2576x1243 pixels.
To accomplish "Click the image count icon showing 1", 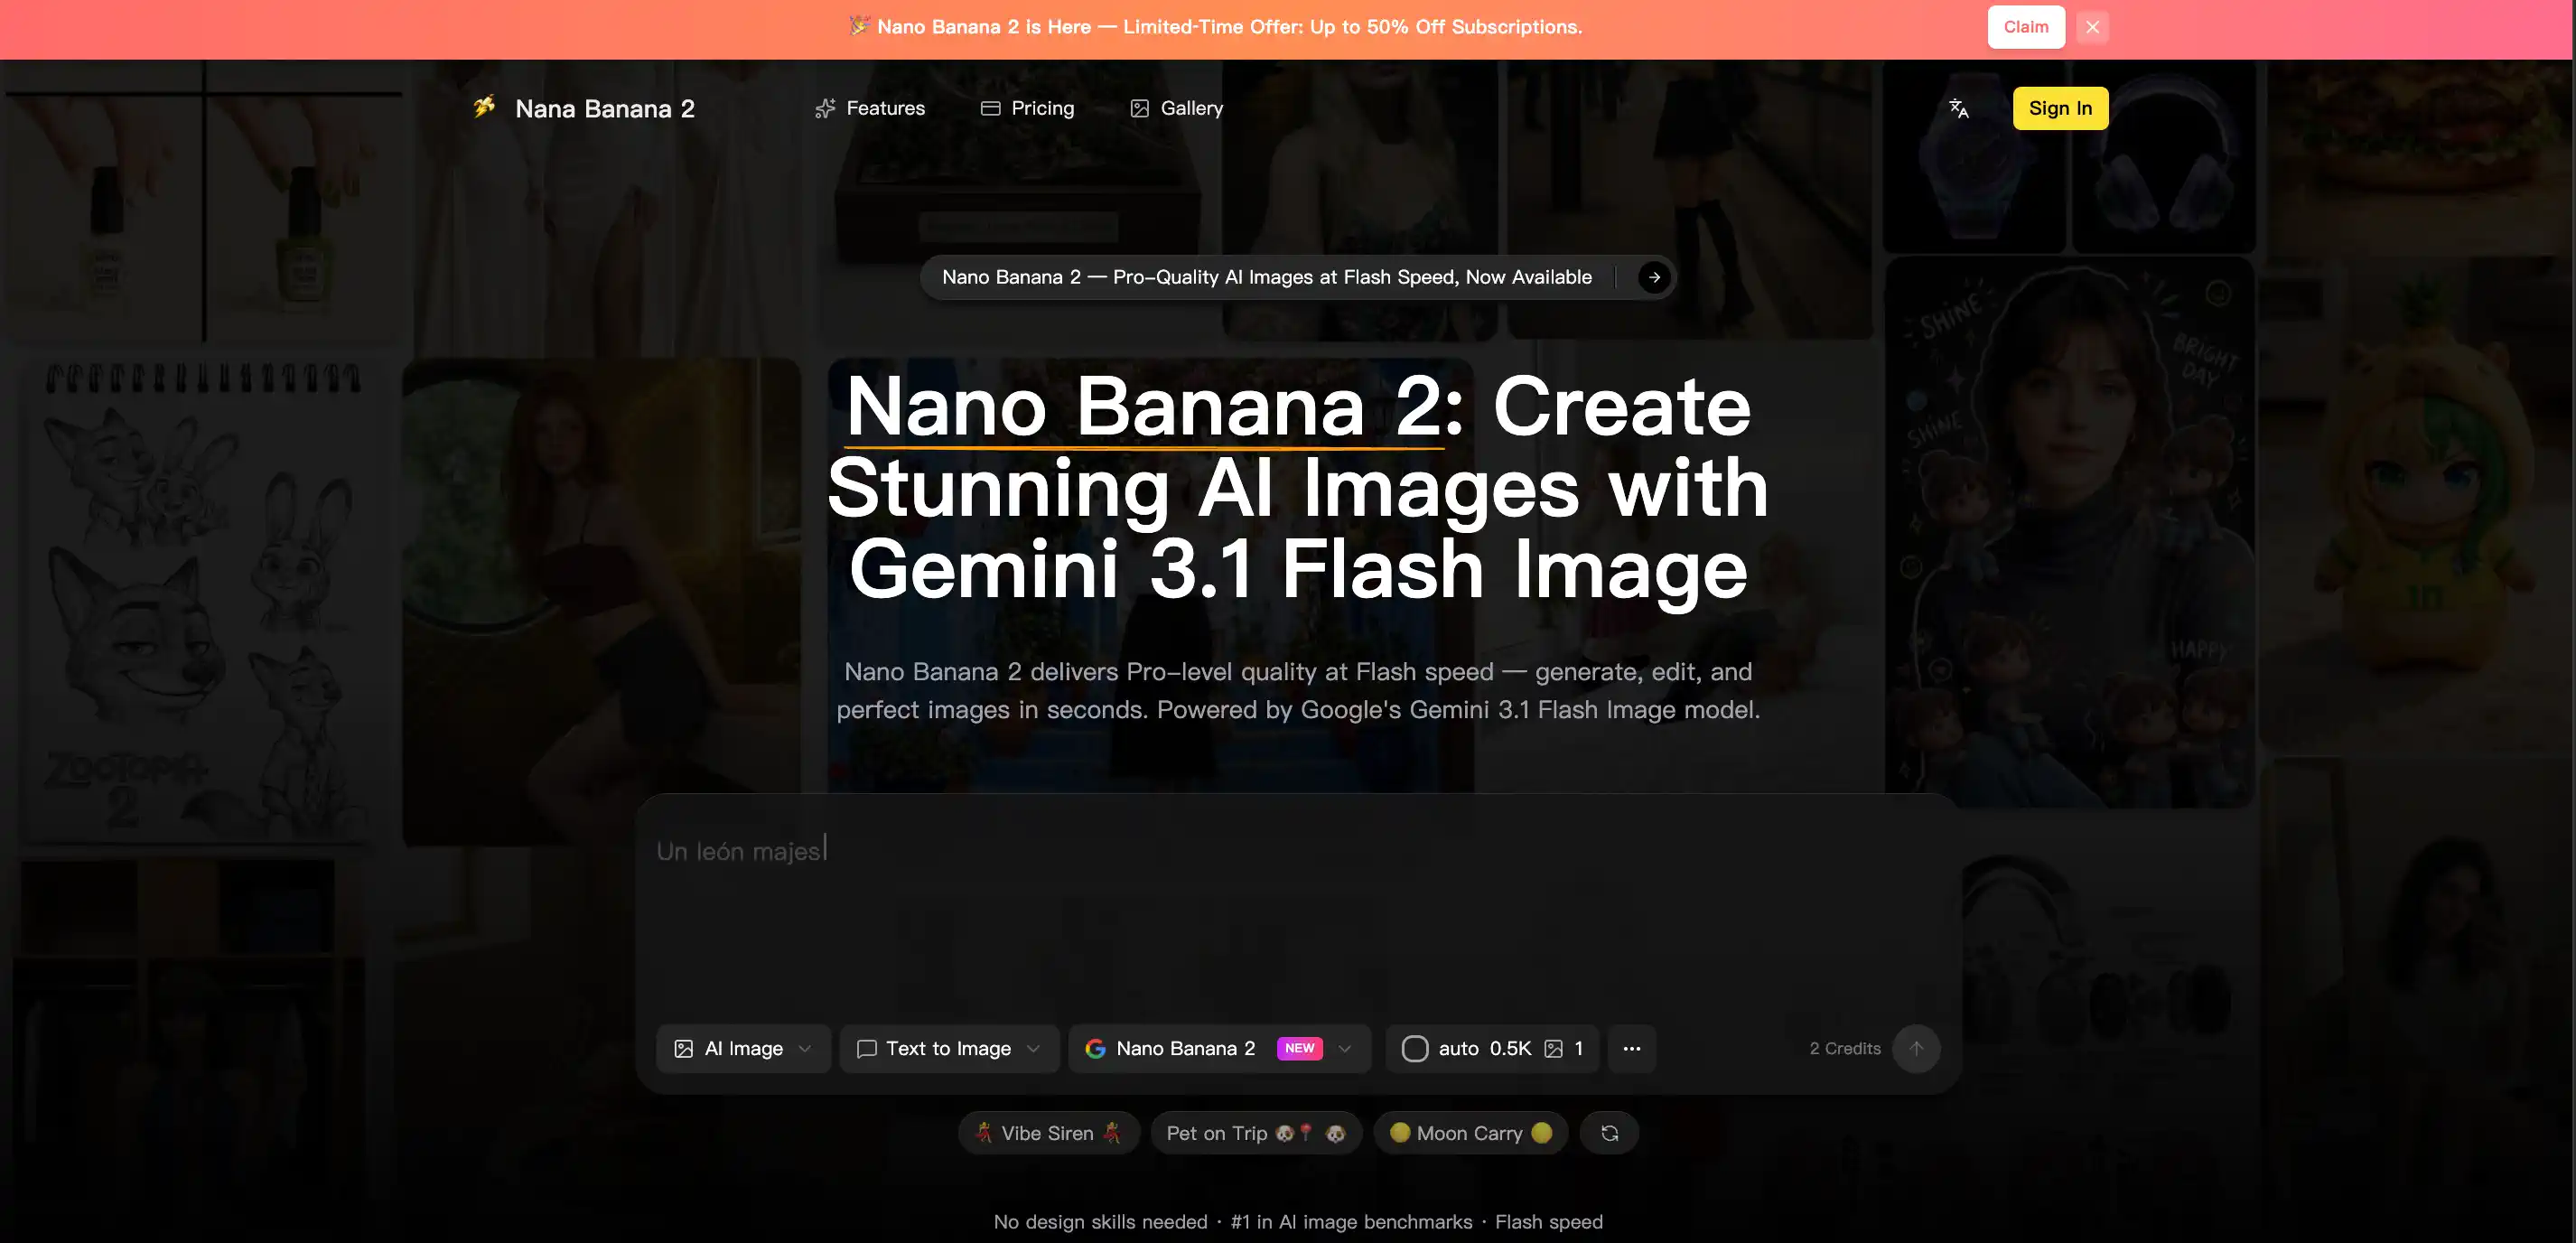I will (x=1554, y=1048).
